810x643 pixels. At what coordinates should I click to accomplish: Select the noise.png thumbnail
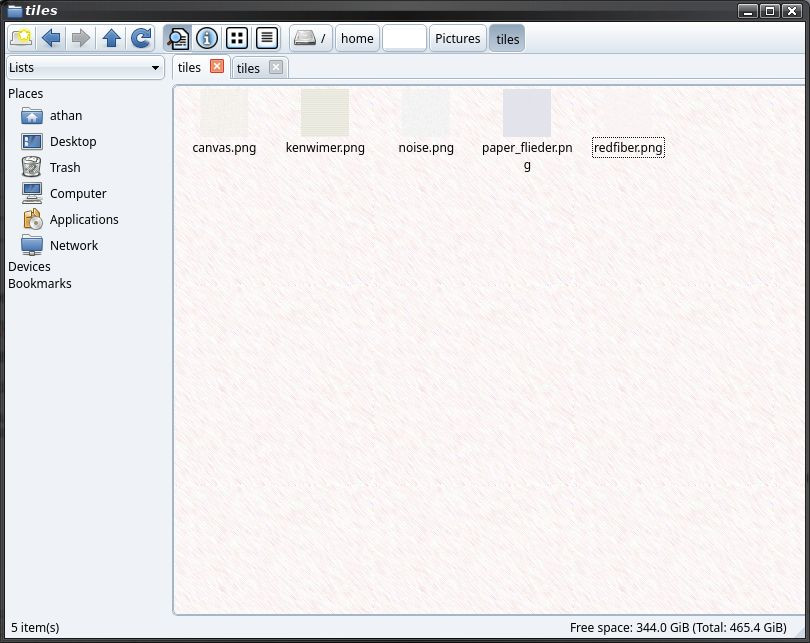tap(426, 112)
